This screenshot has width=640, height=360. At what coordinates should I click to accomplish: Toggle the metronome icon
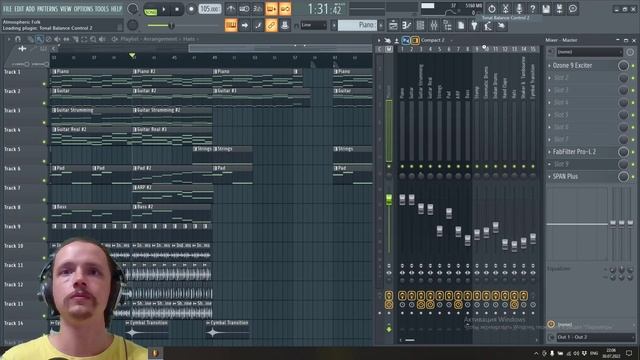pyautogui.click(x=231, y=9)
